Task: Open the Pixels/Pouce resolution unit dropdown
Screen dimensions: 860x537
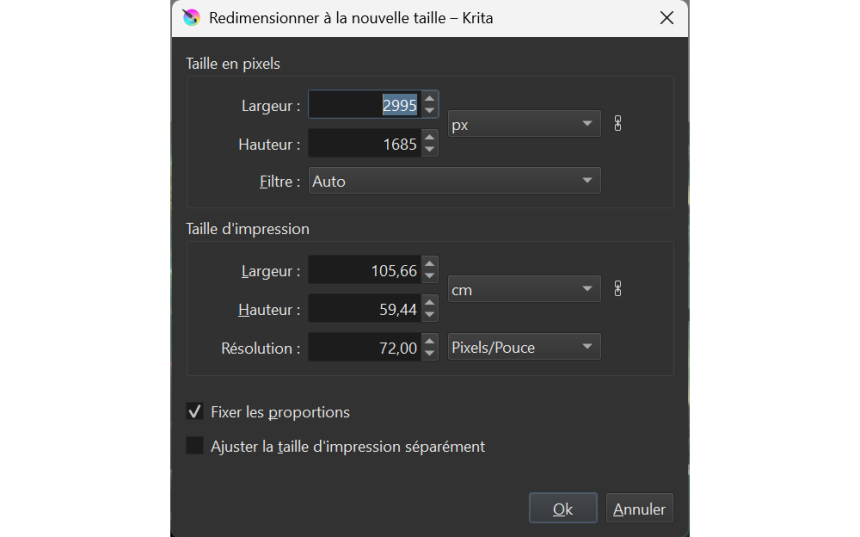Action: click(x=523, y=347)
